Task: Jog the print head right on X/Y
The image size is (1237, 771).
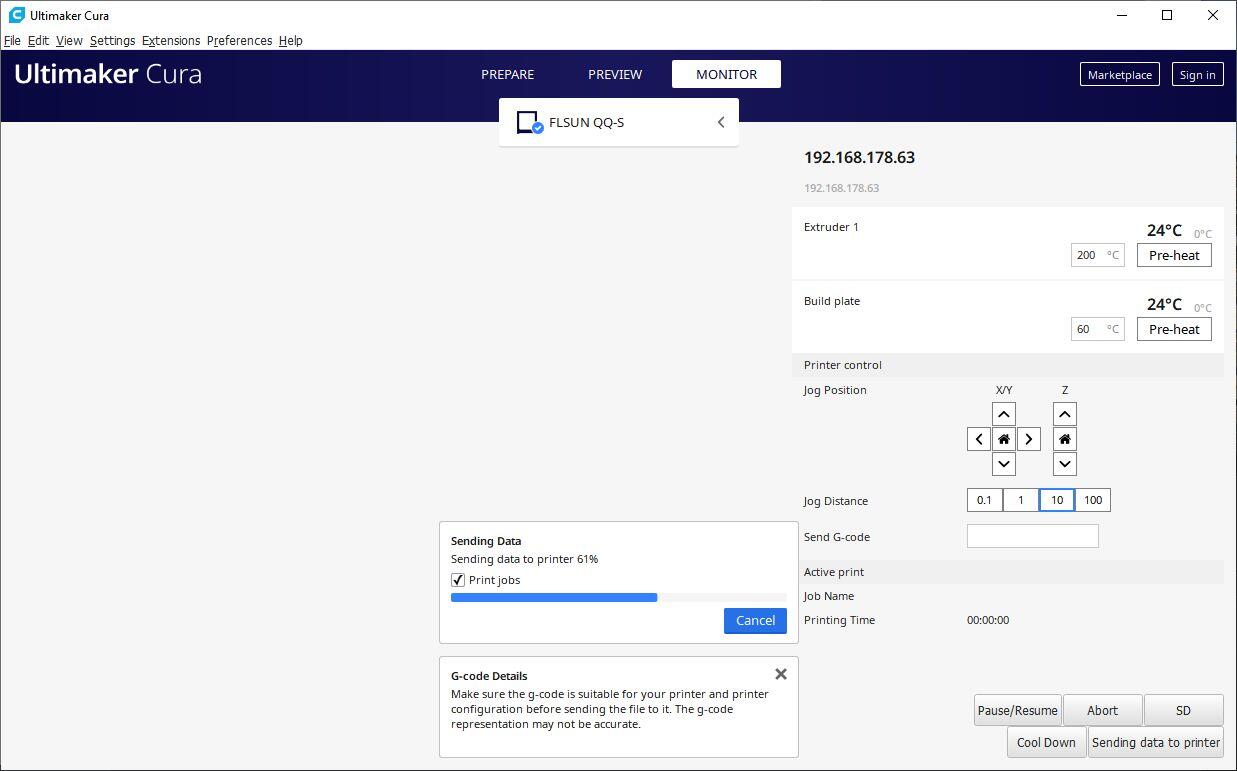Action: (x=1029, y=439)
